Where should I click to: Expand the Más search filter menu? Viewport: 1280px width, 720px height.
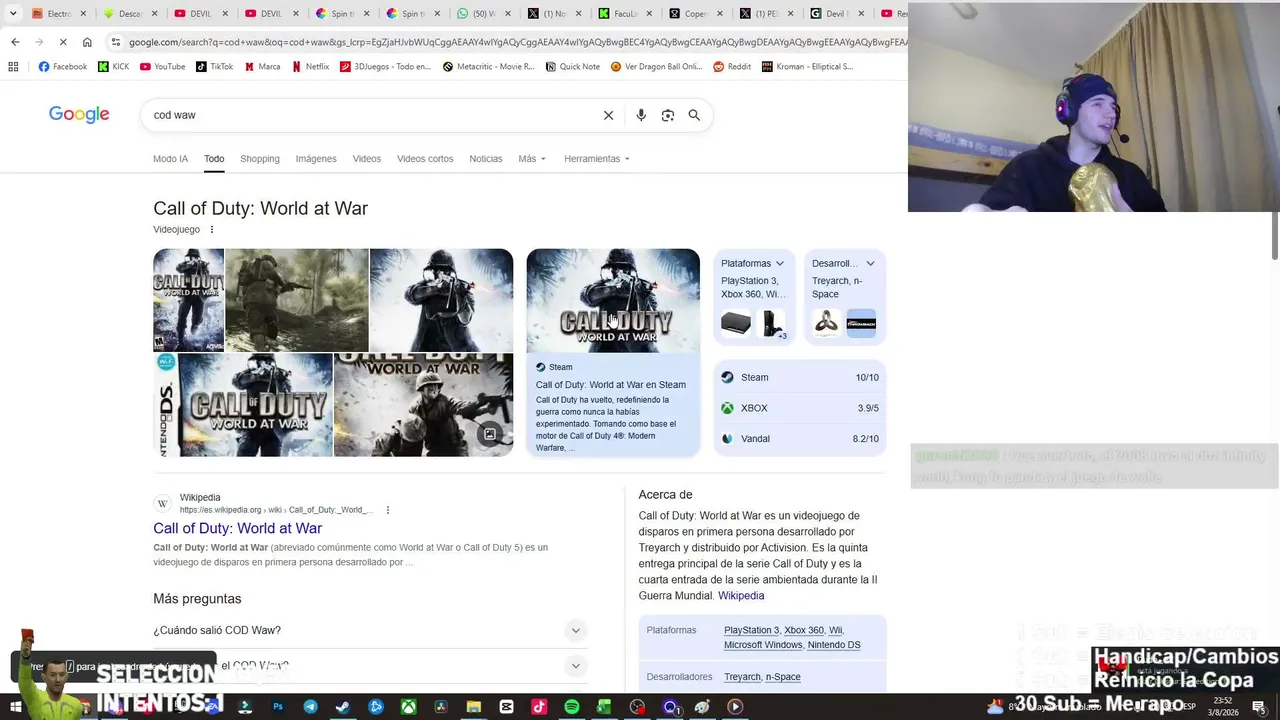click(x=532, y=159)
